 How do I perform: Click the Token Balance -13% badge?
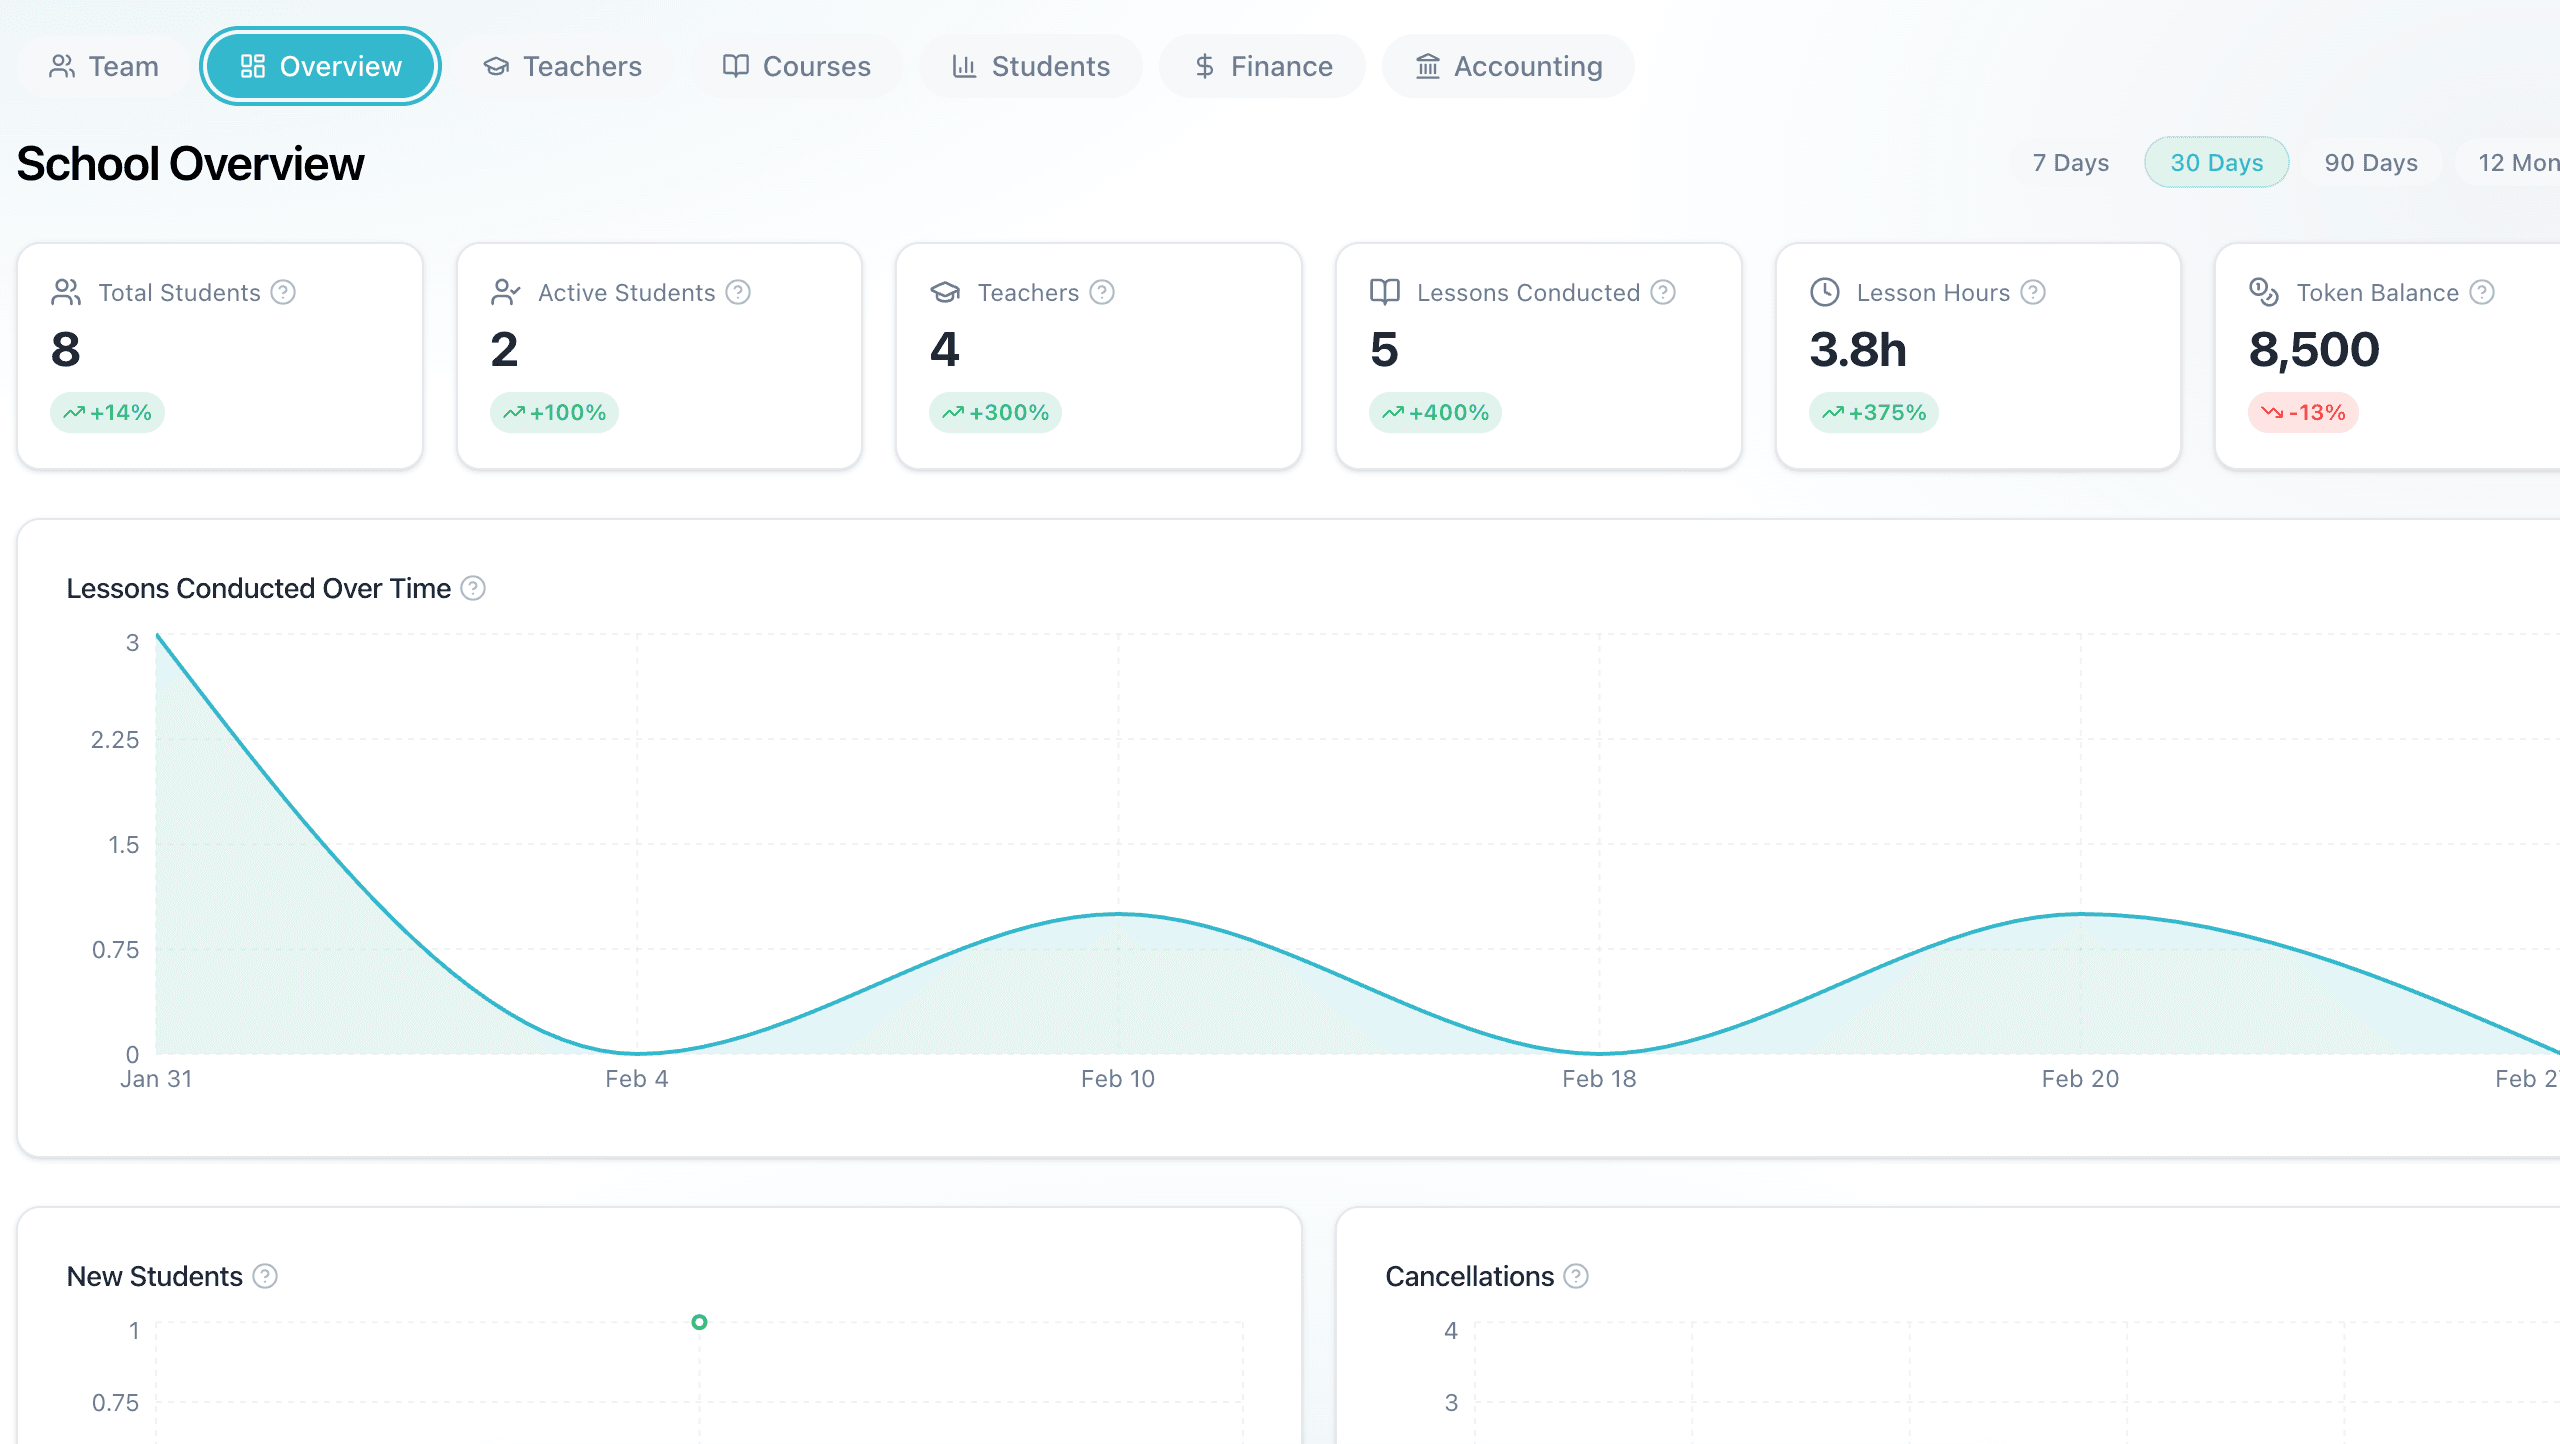tap(2304, 412)
